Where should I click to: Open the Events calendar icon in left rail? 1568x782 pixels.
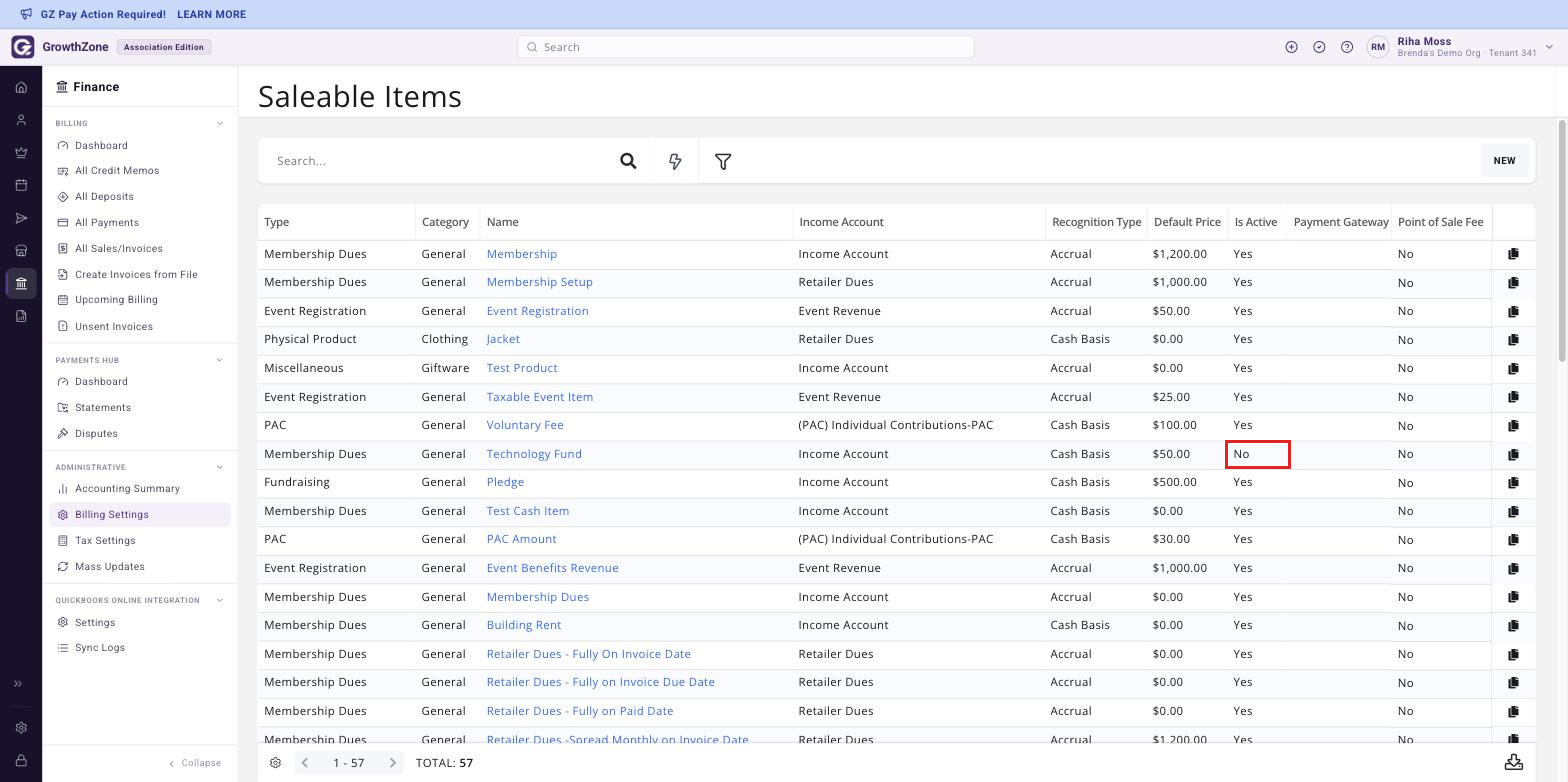click(21, 185)
